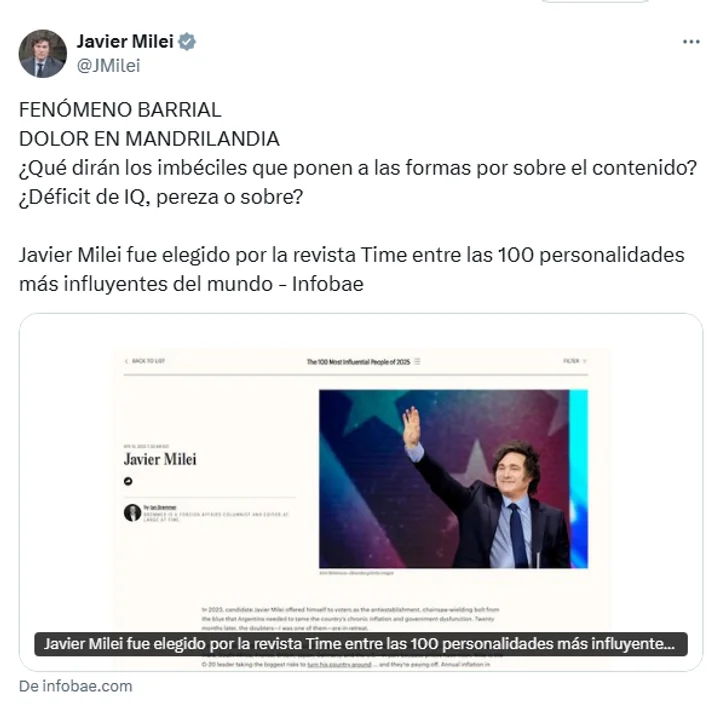
Task: Click the round share icon under the Javier Milei heading
Action: (128, 481)
